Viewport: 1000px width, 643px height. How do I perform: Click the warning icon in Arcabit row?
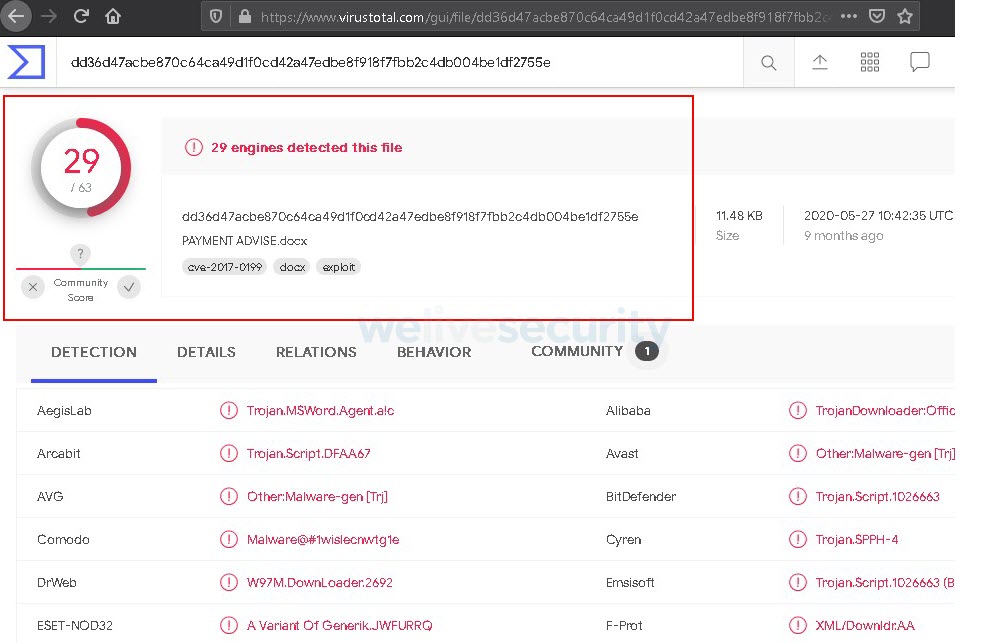point(229,453)
